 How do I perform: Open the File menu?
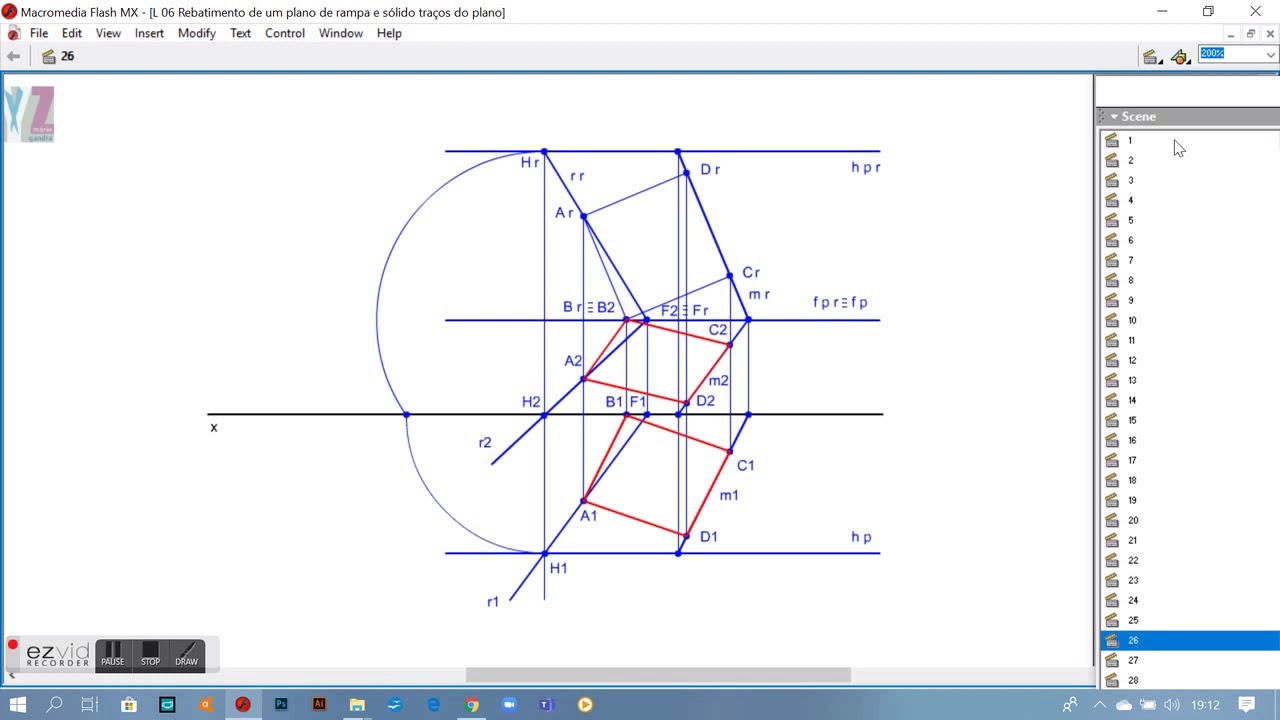click(x=39, y=33)
